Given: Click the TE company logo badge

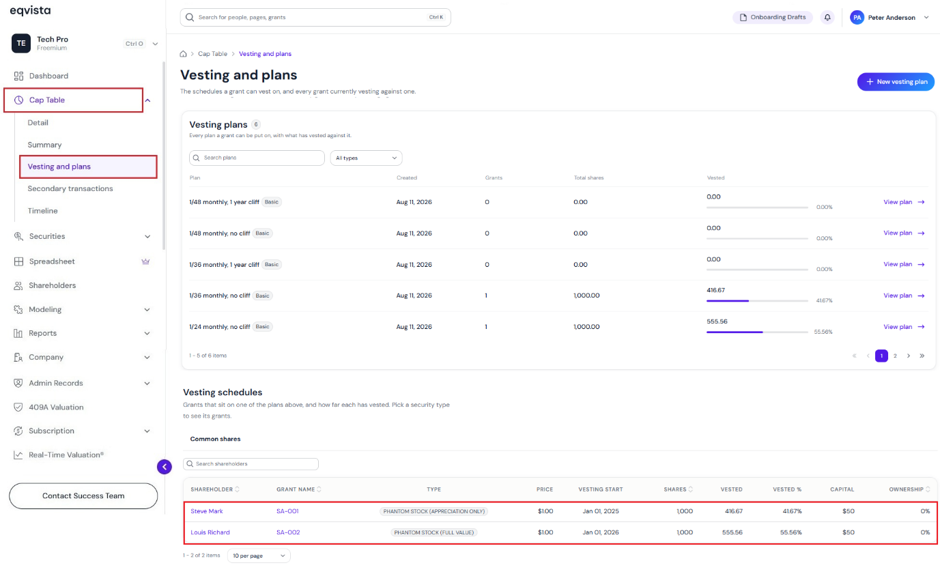Looking at the screenshot, I should point(21,43).
